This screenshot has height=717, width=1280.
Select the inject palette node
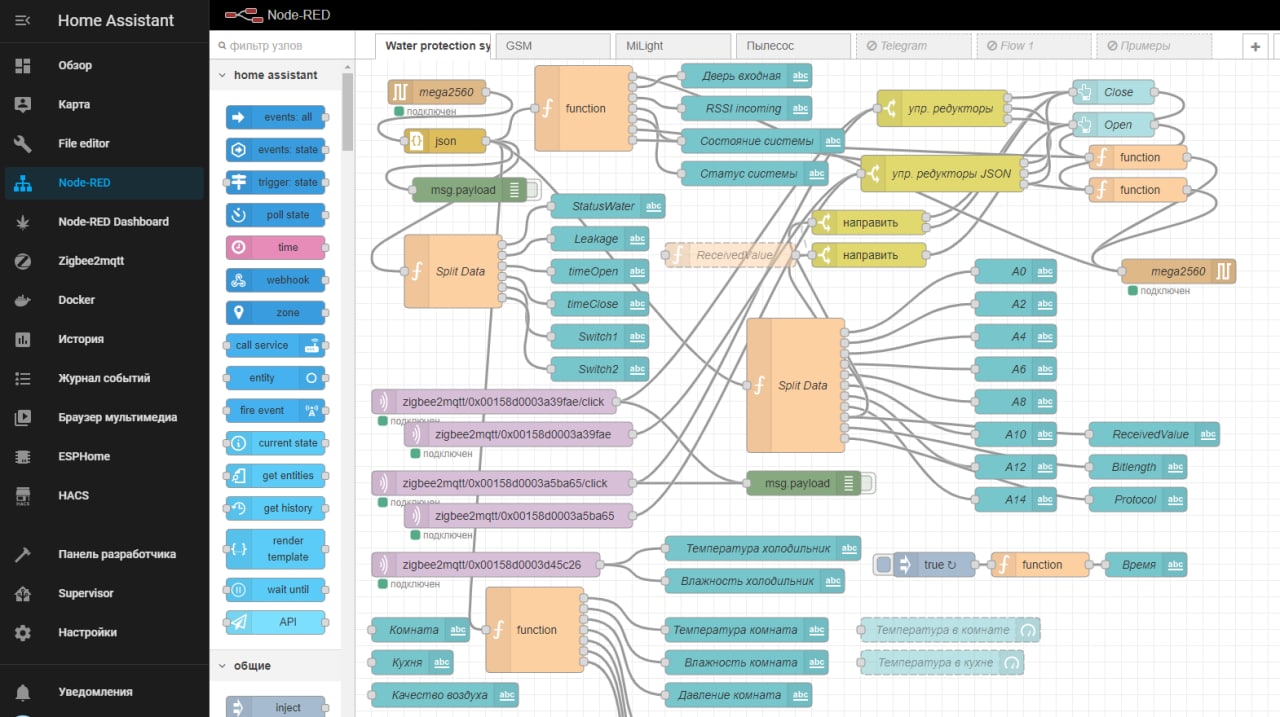[x=275, y=707]
